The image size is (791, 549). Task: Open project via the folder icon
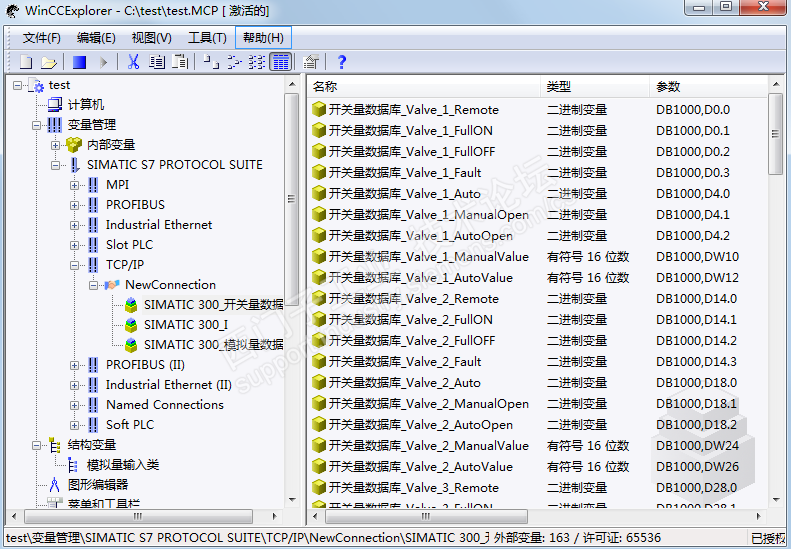48,62
